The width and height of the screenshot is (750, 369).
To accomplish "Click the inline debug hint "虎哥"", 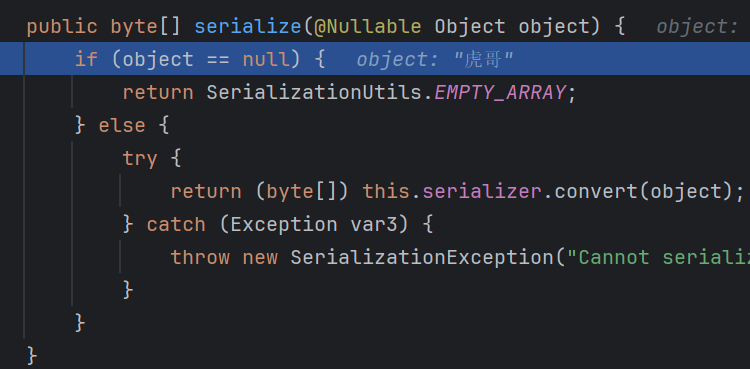I will 483,60.
